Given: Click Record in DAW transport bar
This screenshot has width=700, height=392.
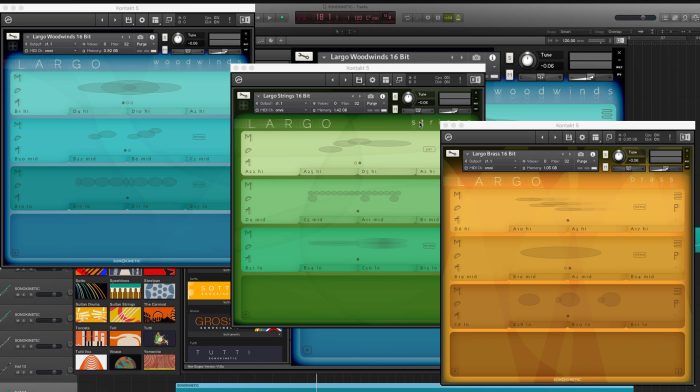Looking at the screenshot, I should (282, 18).
